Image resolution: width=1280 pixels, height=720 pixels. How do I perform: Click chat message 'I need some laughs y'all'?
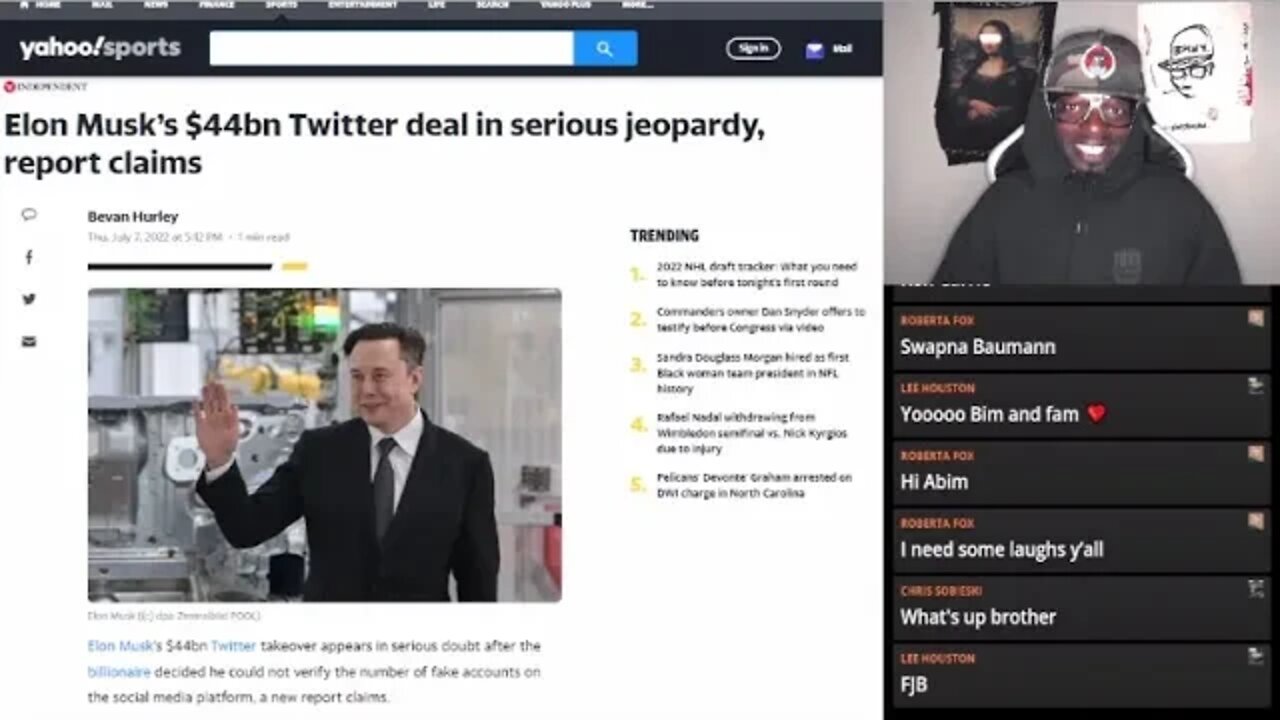click(x=1002, y=549)
